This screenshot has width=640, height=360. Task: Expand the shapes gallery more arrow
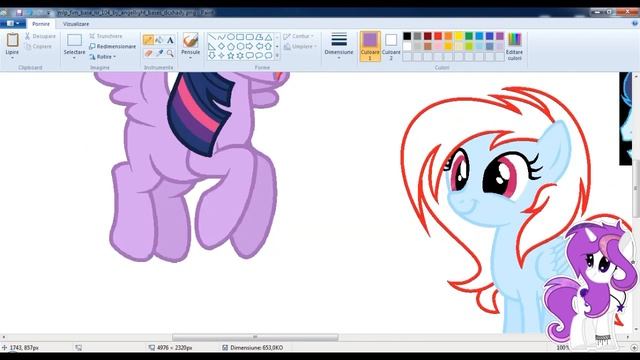click(x=277, y=56)
